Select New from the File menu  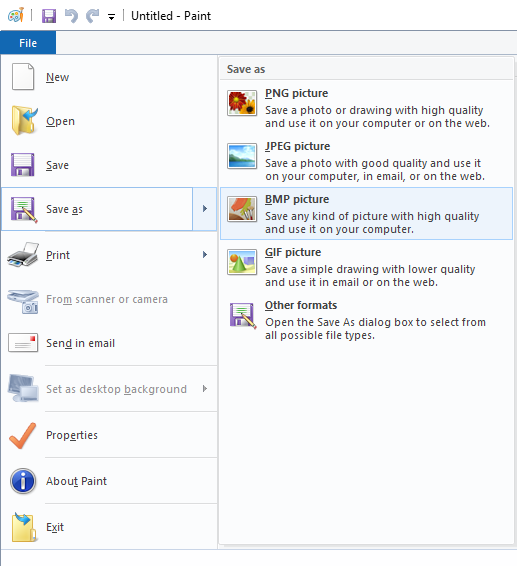[x=109, y=77]
